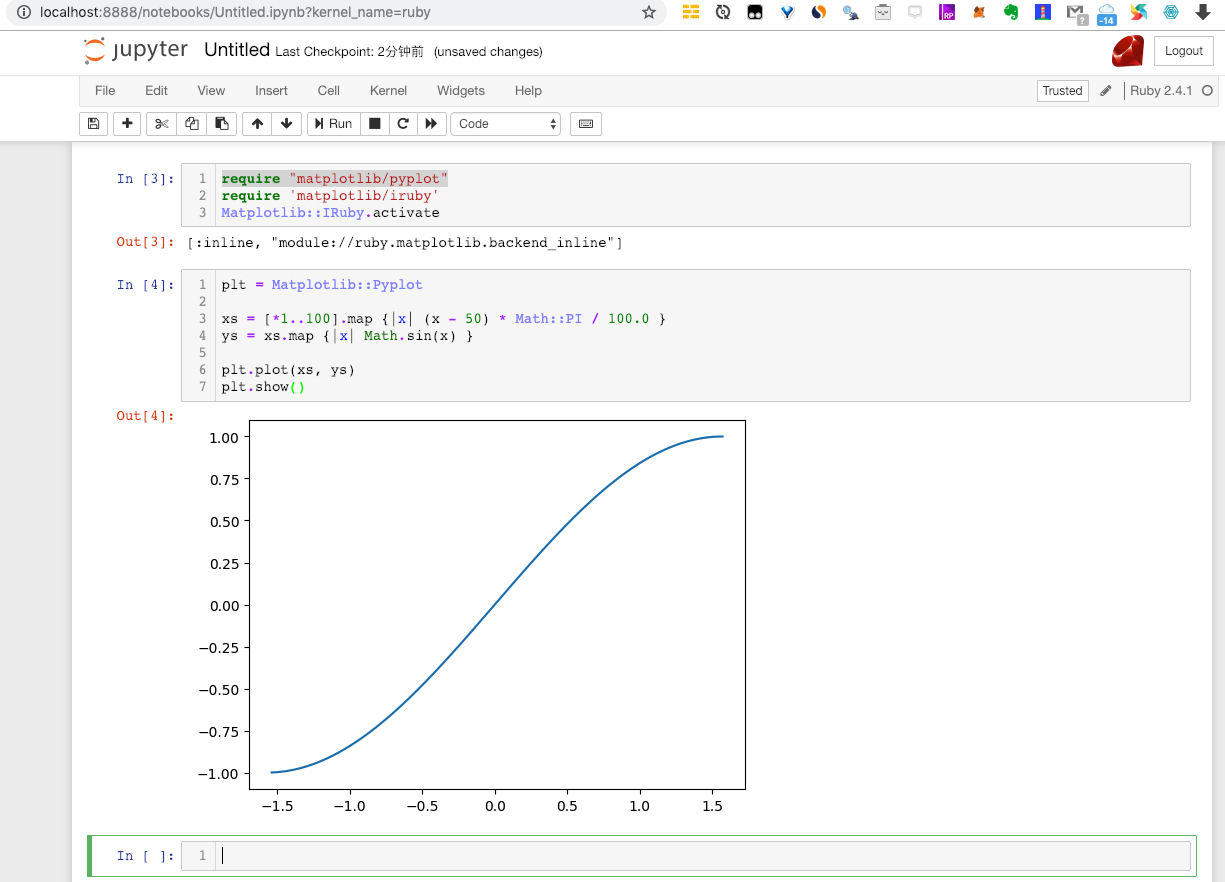The width and height of the screenshot is (1225, 882).
Task: Open the Widgets menu
Action: click(x=460, y=90)
